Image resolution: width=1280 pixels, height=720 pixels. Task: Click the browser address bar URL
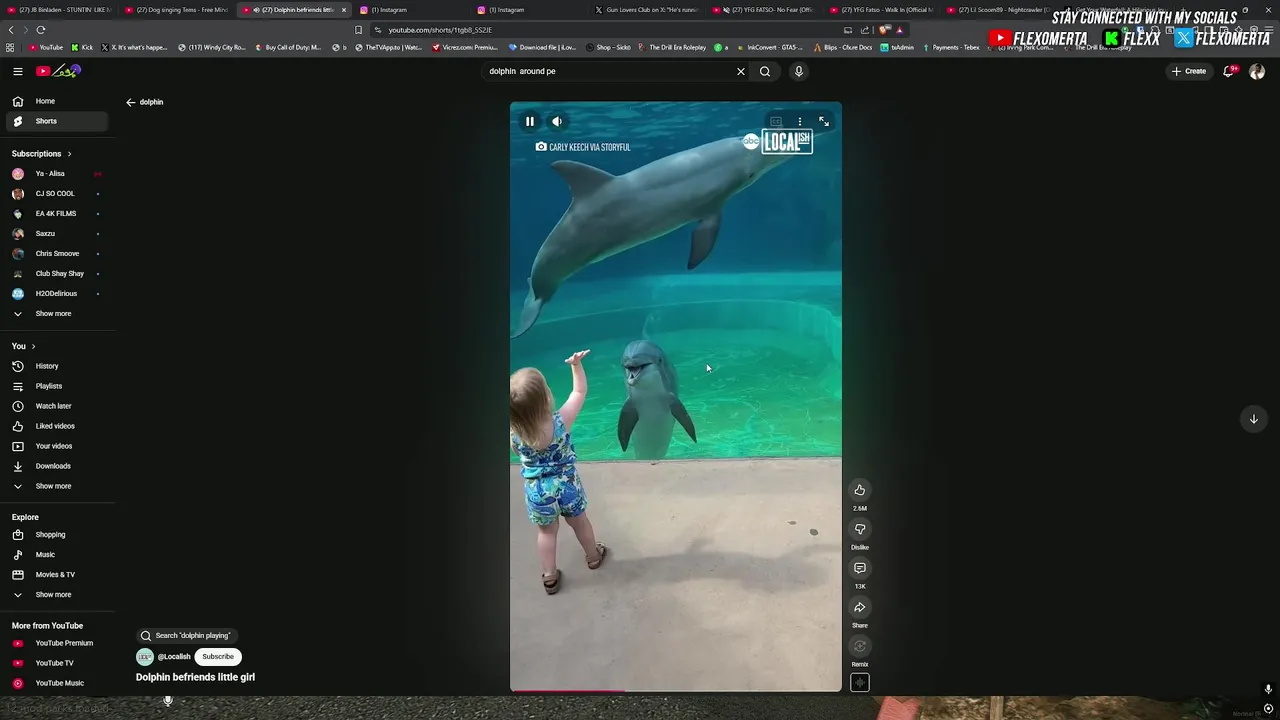pyautogui.click(x=440, y=30)
